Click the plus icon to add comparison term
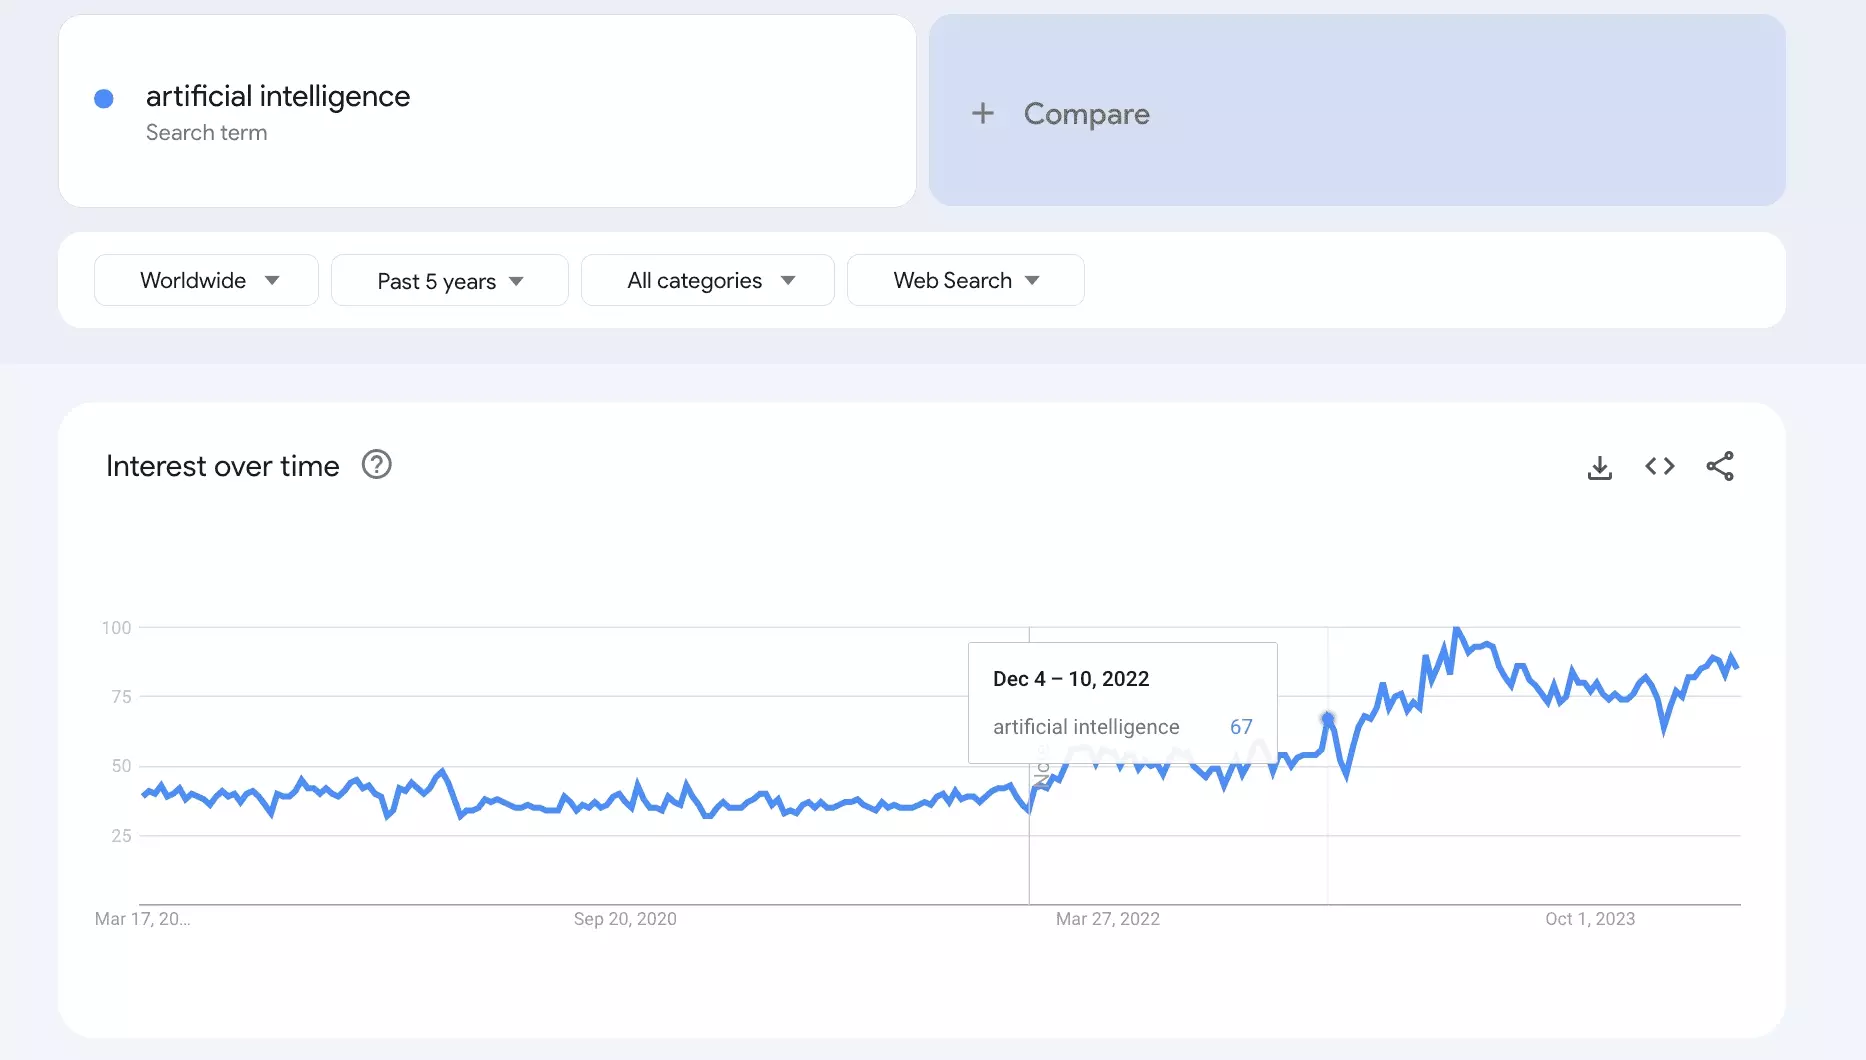The height and width of the screenshot is (1060, 1866). 984,113
